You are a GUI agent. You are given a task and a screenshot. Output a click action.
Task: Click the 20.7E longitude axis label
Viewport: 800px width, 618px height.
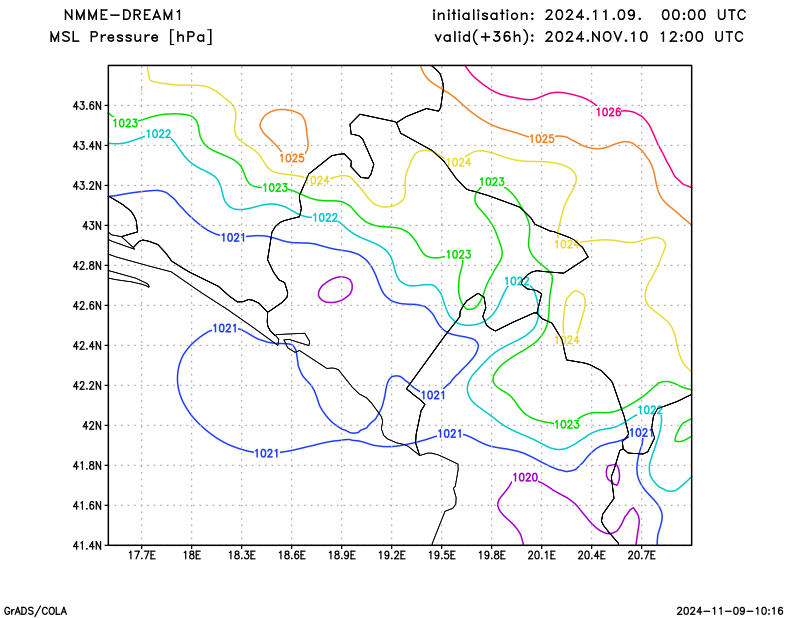point(642,555)
